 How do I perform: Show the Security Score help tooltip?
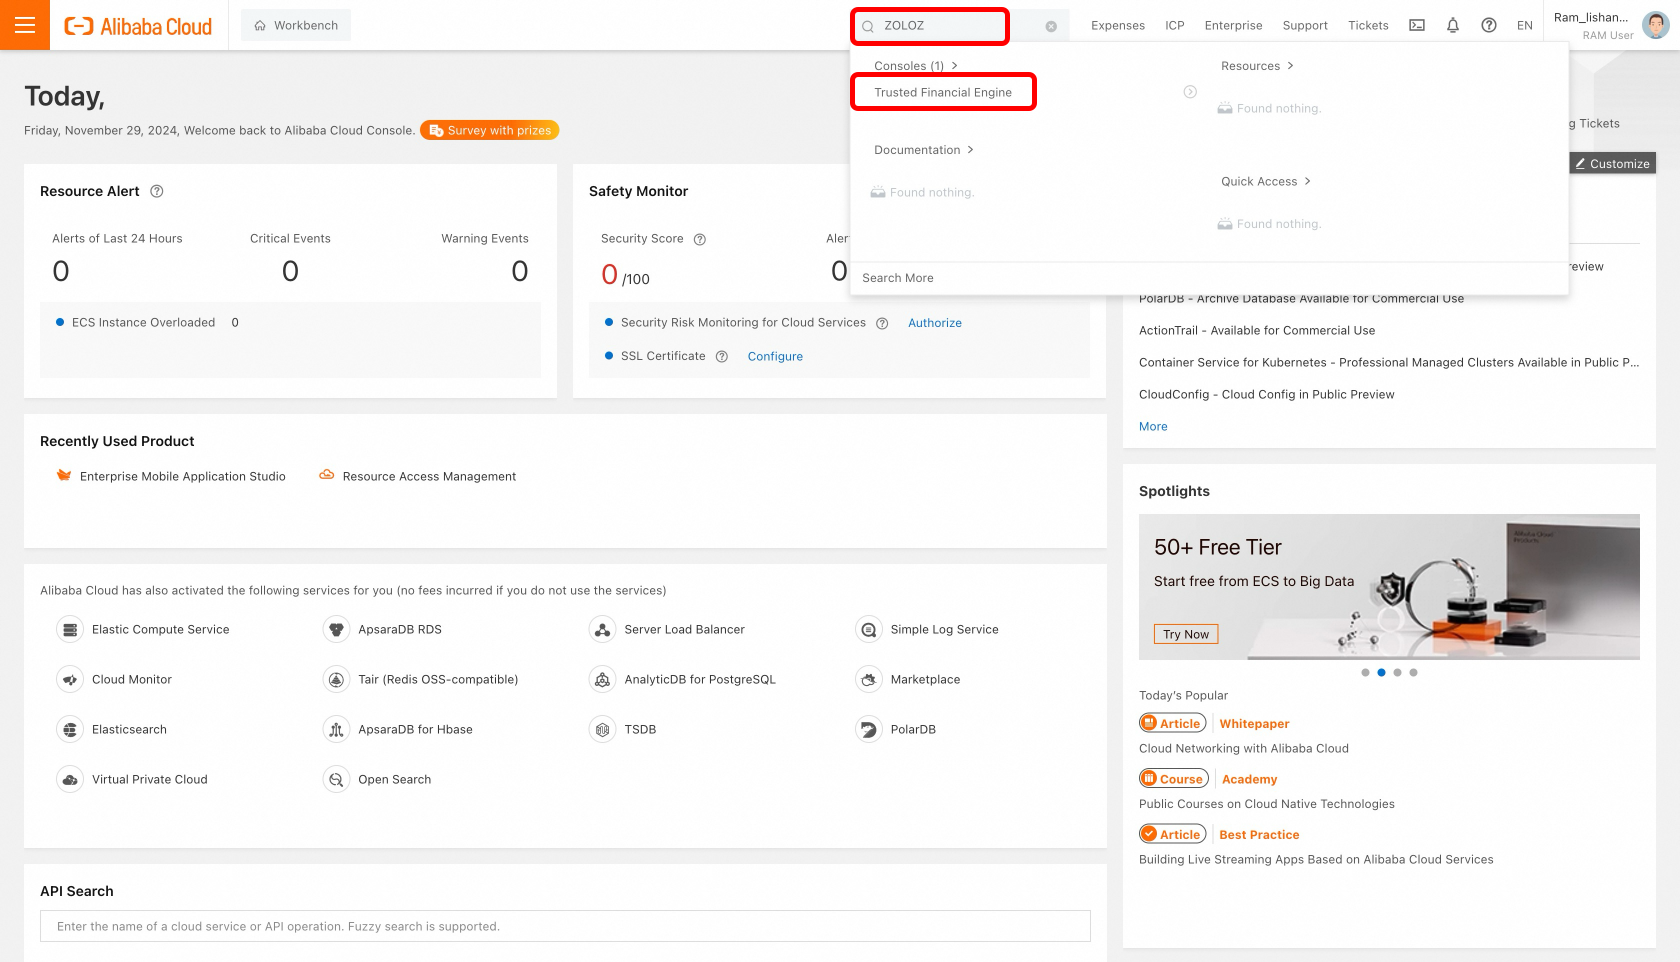(x=700, y=239)
